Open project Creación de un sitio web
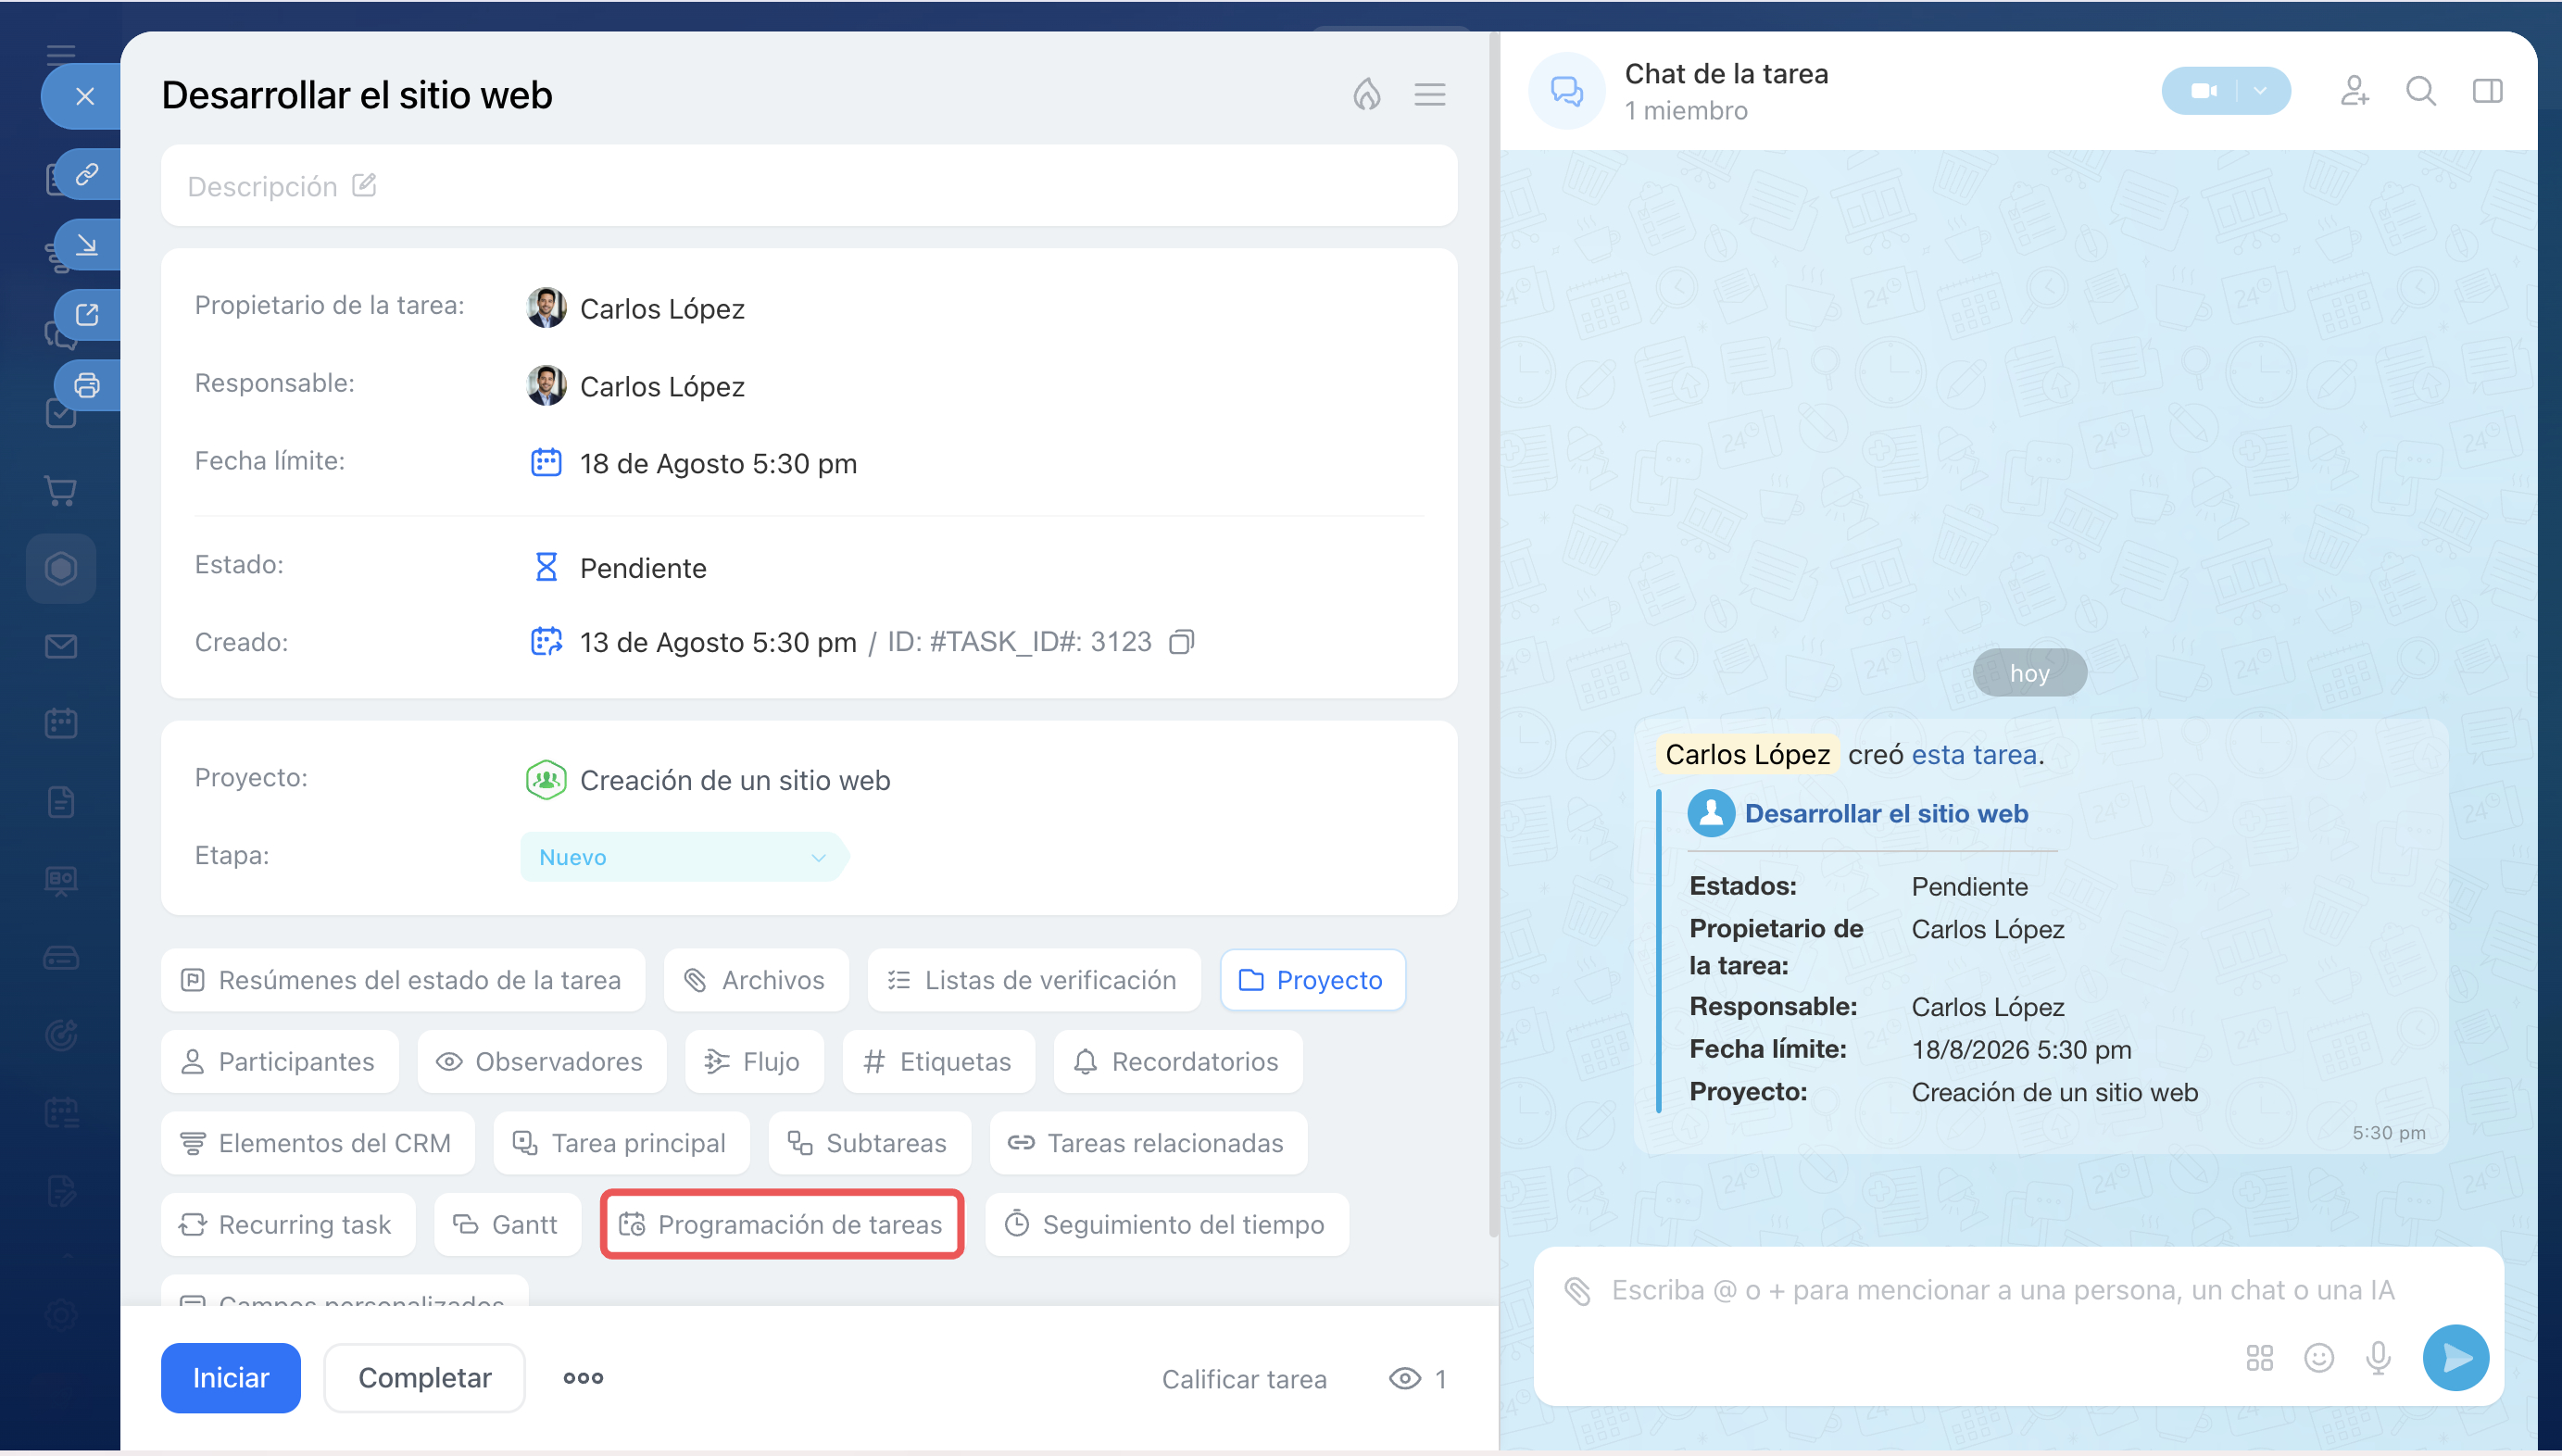This screenshot has height=1456, width=2562. pos(735,780)
